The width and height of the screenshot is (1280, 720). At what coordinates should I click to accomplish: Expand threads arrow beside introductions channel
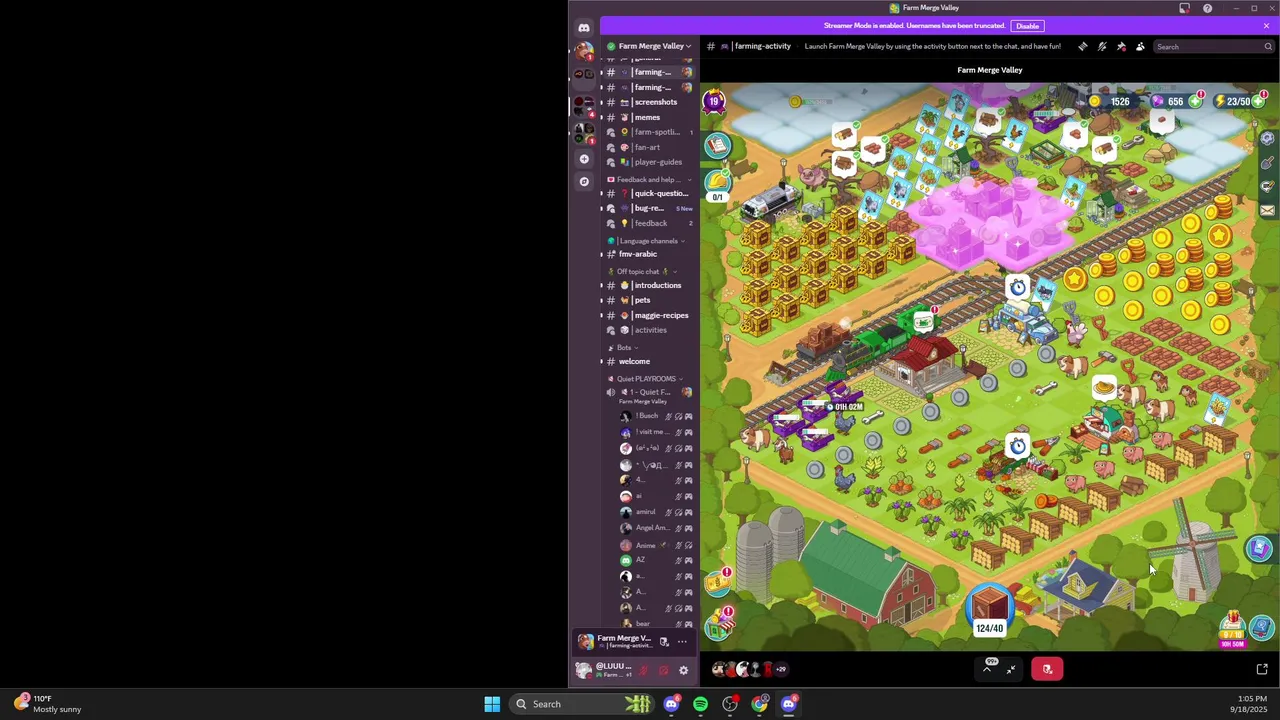point(602,285)
